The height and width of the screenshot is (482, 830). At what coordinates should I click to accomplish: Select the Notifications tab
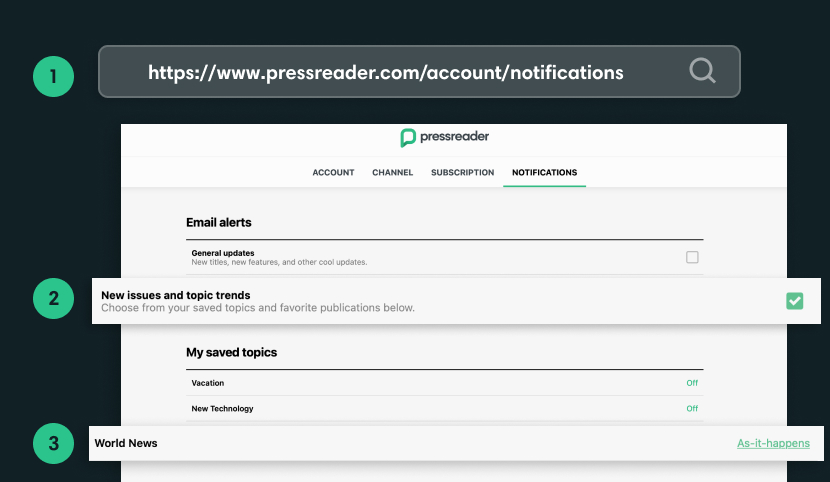coord(544,172)
